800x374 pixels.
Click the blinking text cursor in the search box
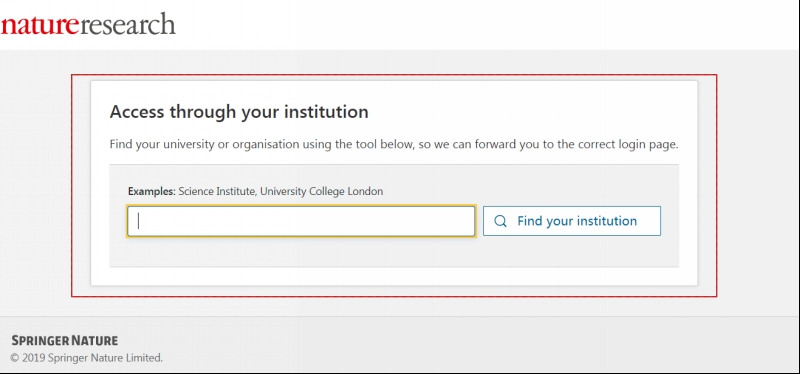coord(138,221)
